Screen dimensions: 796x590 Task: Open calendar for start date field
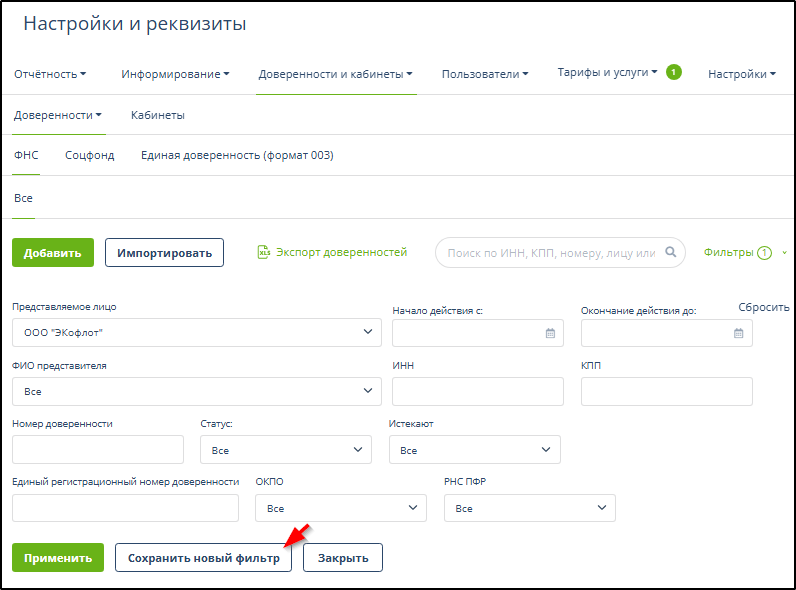click(550, 333)
